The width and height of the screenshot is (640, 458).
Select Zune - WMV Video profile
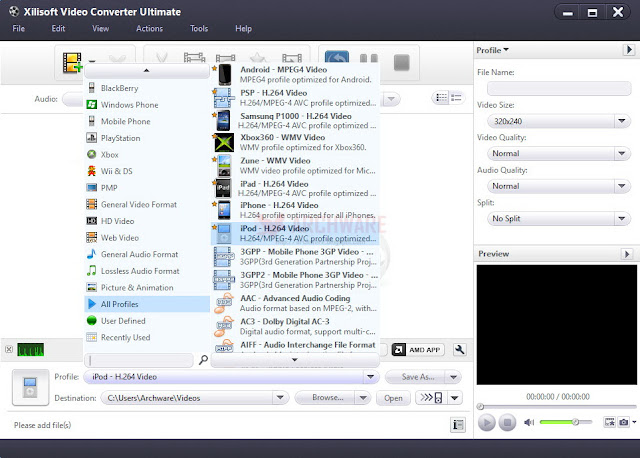tap(295, 165)
